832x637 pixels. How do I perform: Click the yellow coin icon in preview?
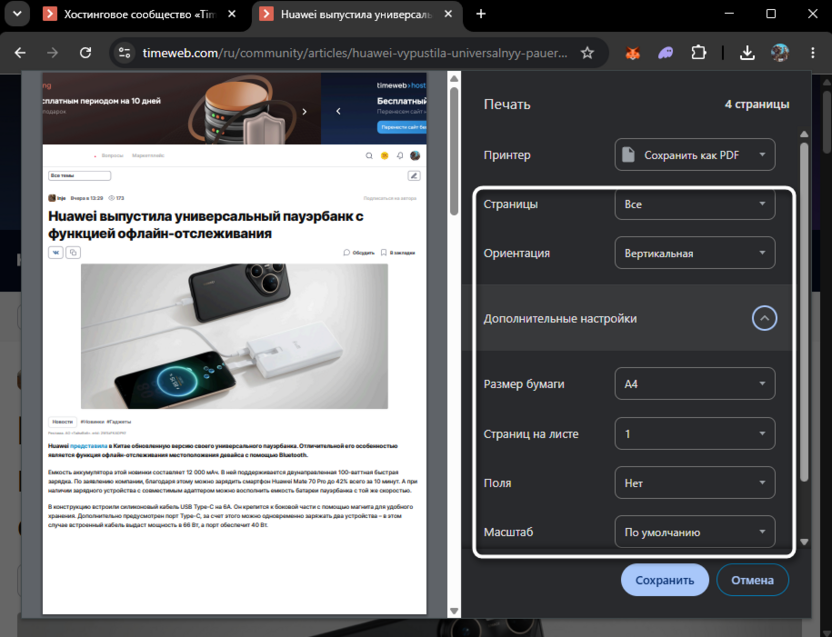(385, 156)
